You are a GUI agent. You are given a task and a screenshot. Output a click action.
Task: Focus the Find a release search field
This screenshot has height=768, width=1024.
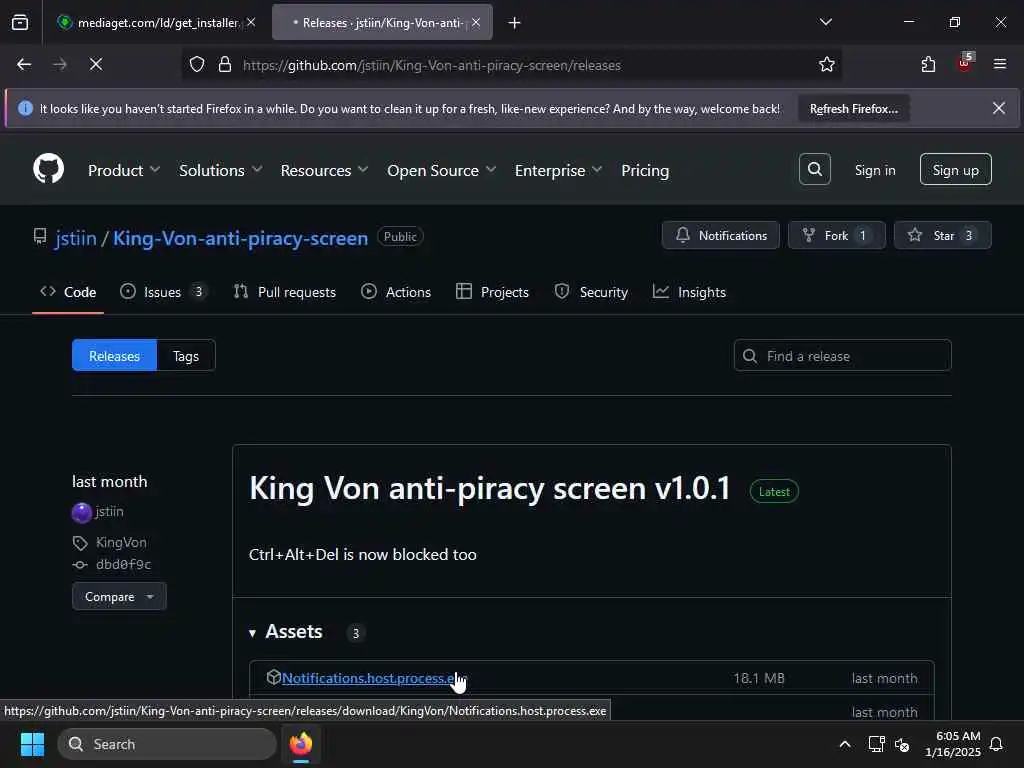[x=842, y=356]
